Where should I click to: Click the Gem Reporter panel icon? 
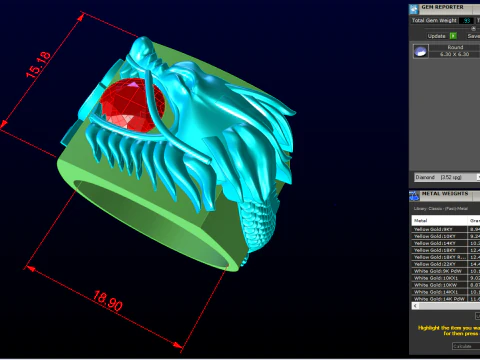tap(414, 9)
